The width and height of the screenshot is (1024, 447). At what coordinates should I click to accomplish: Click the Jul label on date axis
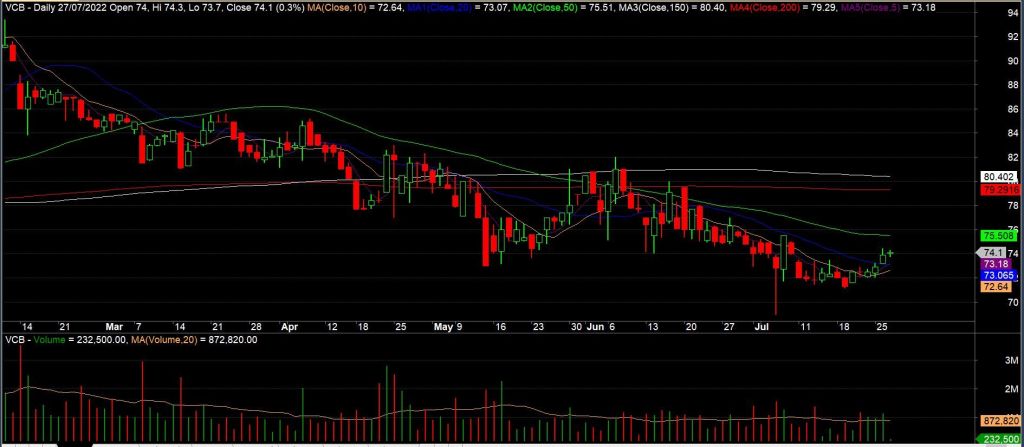(760, 326)
